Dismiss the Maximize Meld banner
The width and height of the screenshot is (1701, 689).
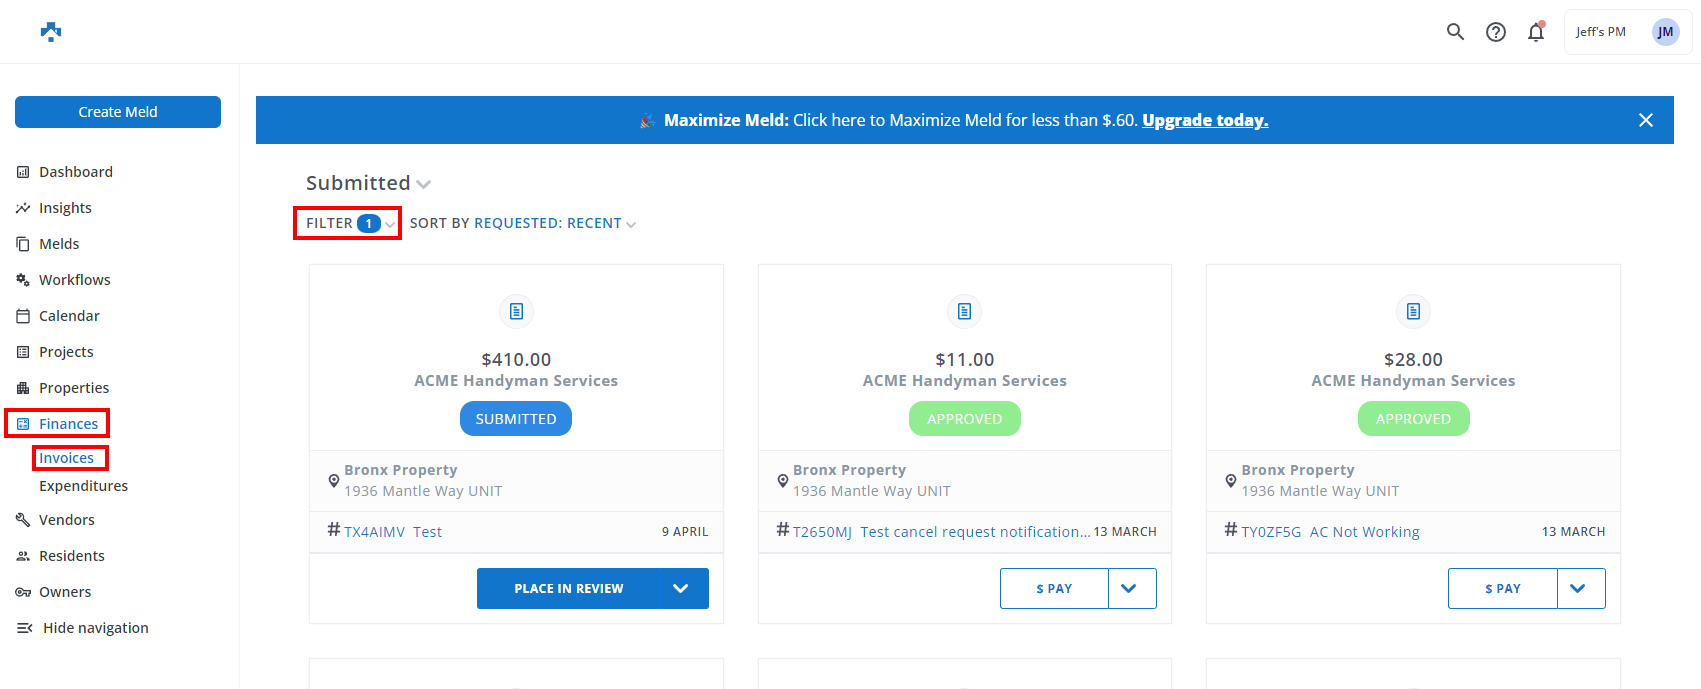(1645, 120)
